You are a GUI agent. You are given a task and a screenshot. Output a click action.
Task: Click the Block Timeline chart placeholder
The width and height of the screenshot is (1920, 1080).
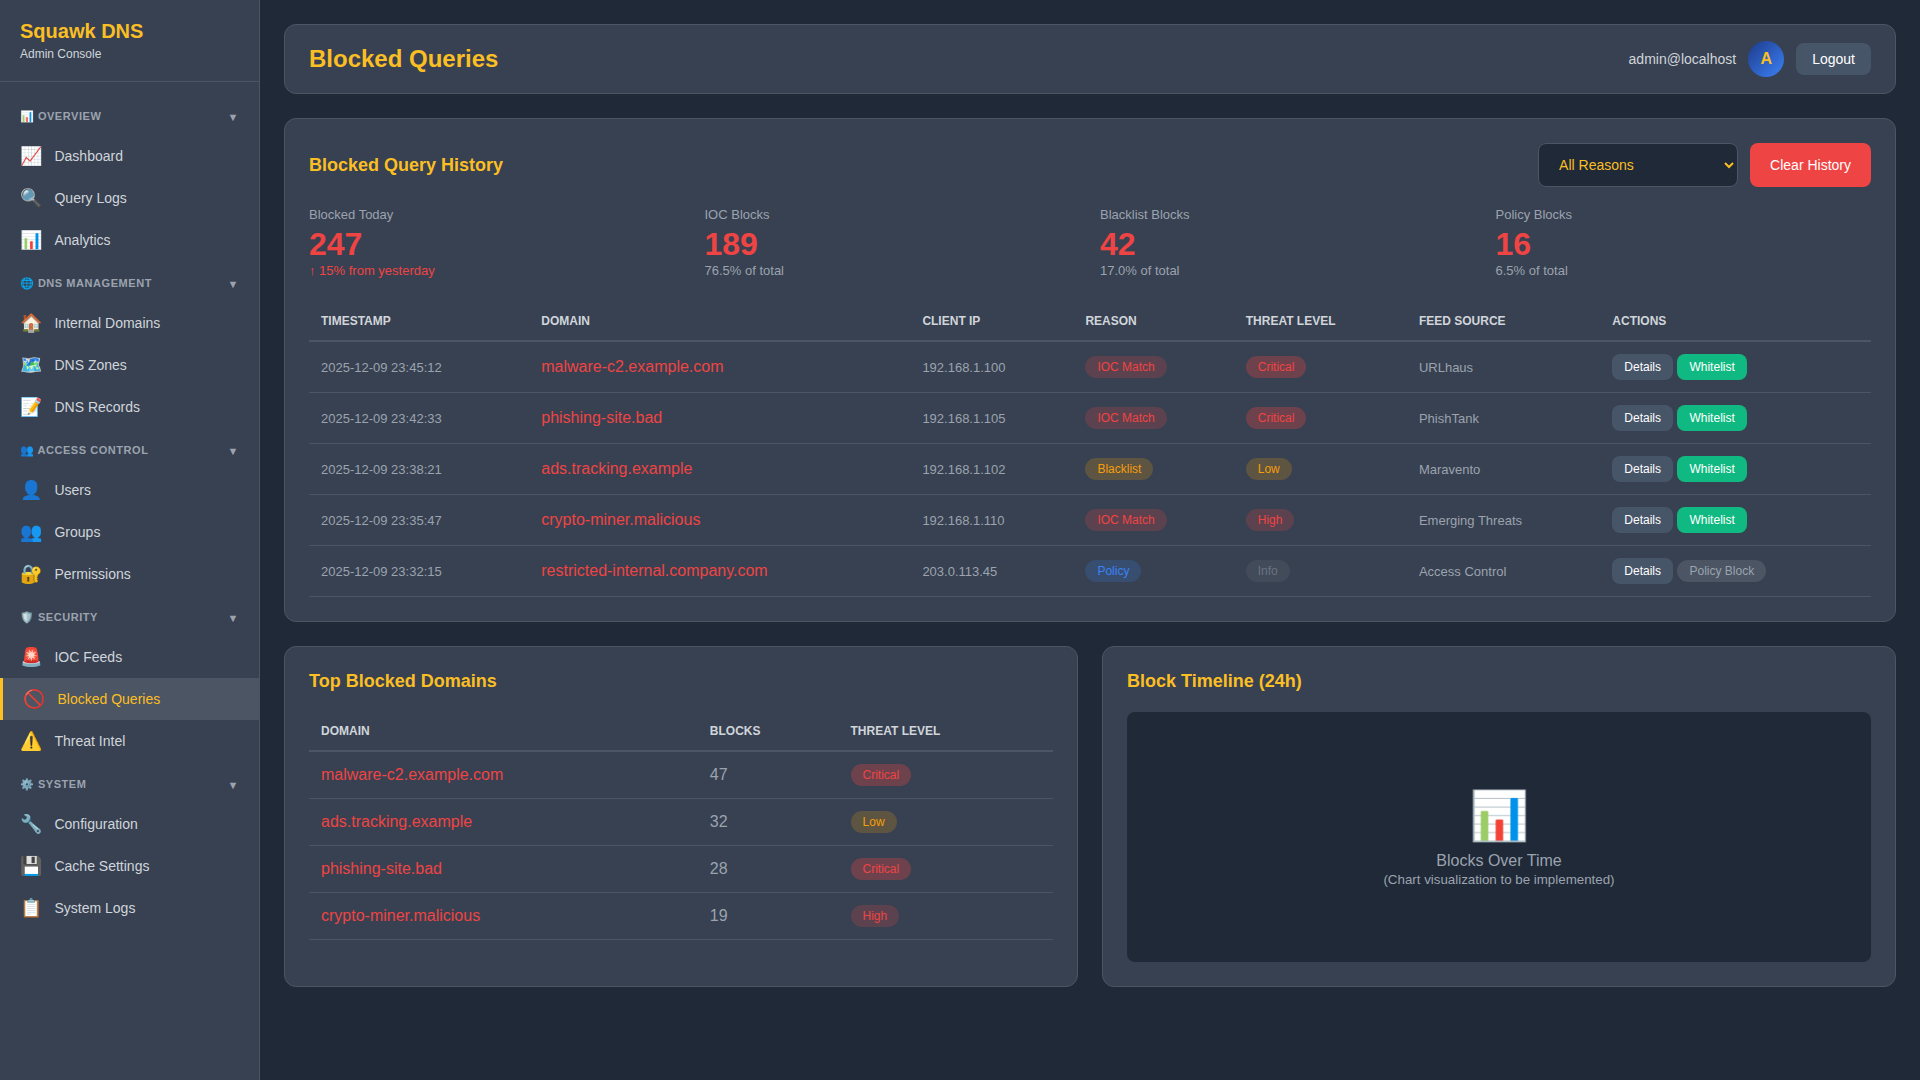coord(1498,837)
